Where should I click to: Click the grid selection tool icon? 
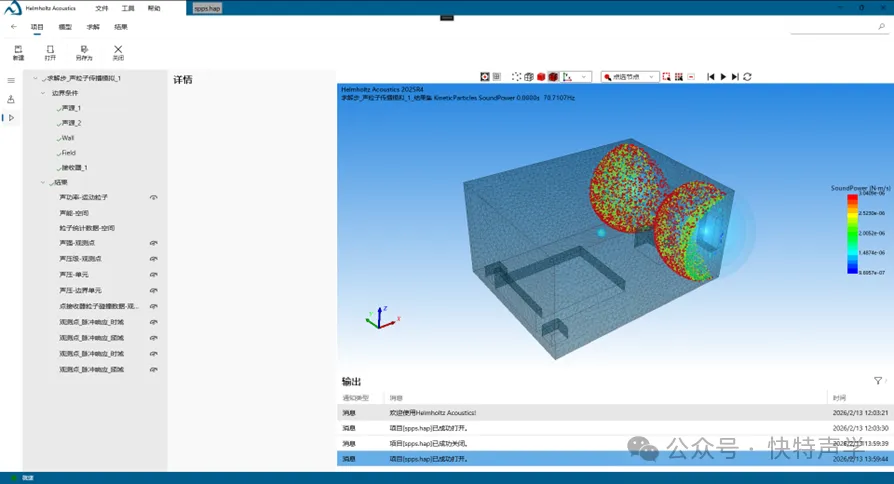click(678, 76)
